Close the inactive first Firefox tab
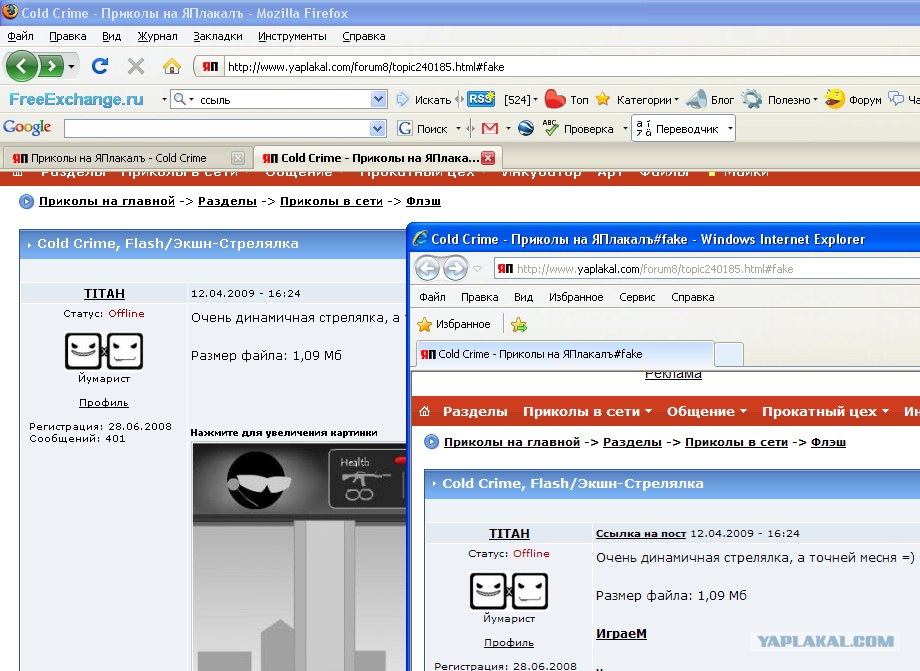This screenshot has width=920, height=671. point(238,158)
